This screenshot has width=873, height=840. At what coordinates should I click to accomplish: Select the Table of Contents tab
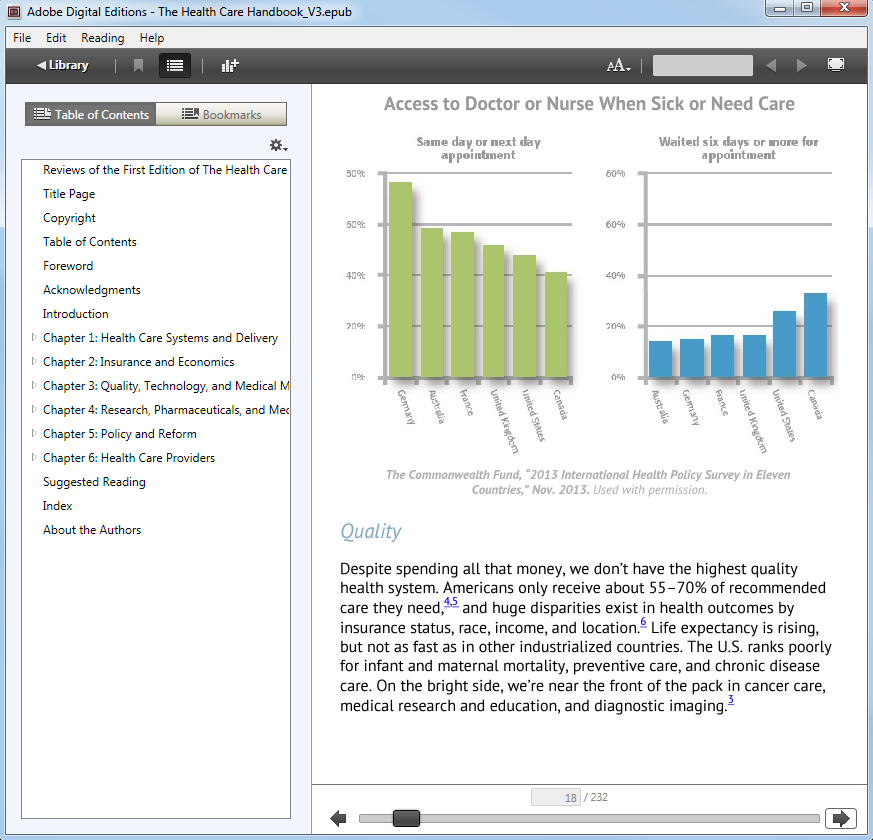click(x=91, y=115)
